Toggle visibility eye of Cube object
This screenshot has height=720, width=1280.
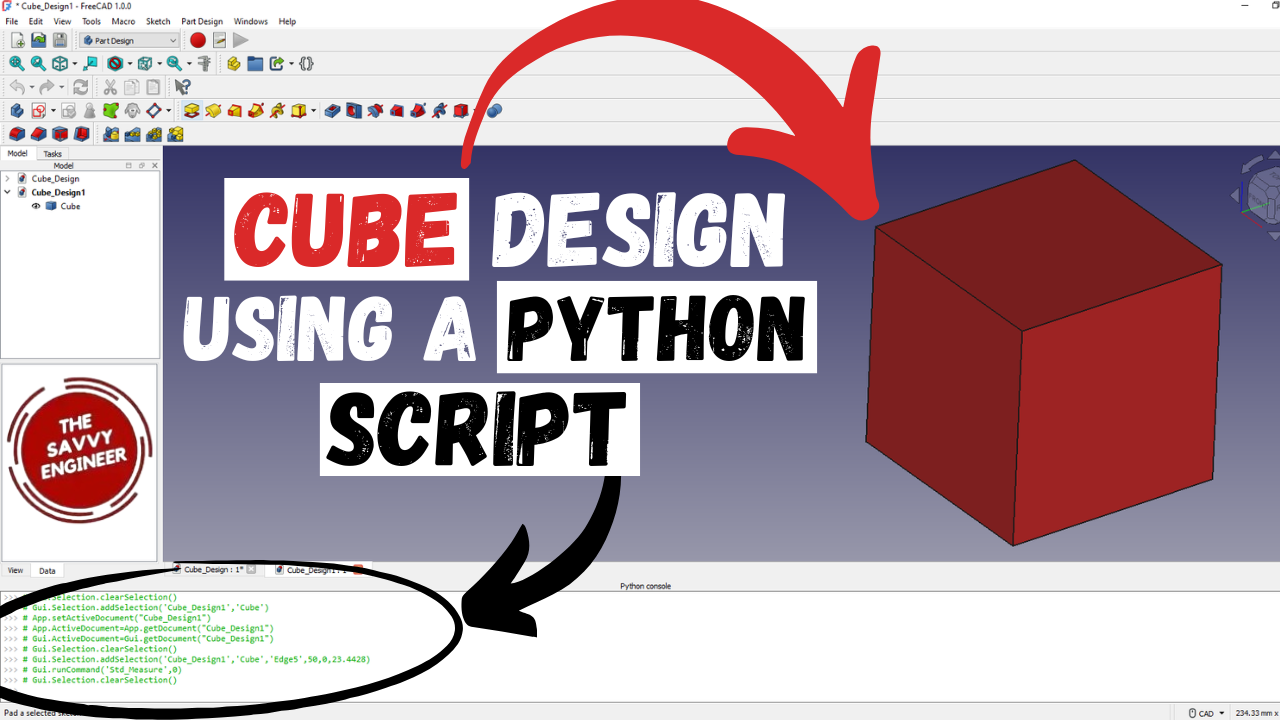tap(36, 206)
